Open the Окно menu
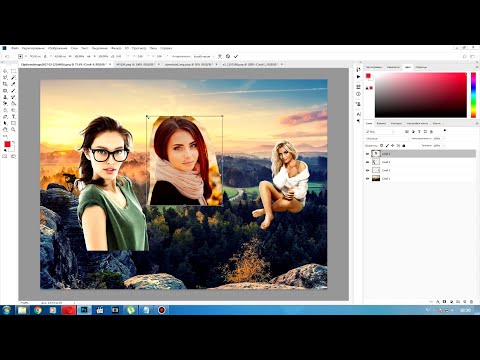The width and height of the screenshot is (480, 360). (153, 48)
